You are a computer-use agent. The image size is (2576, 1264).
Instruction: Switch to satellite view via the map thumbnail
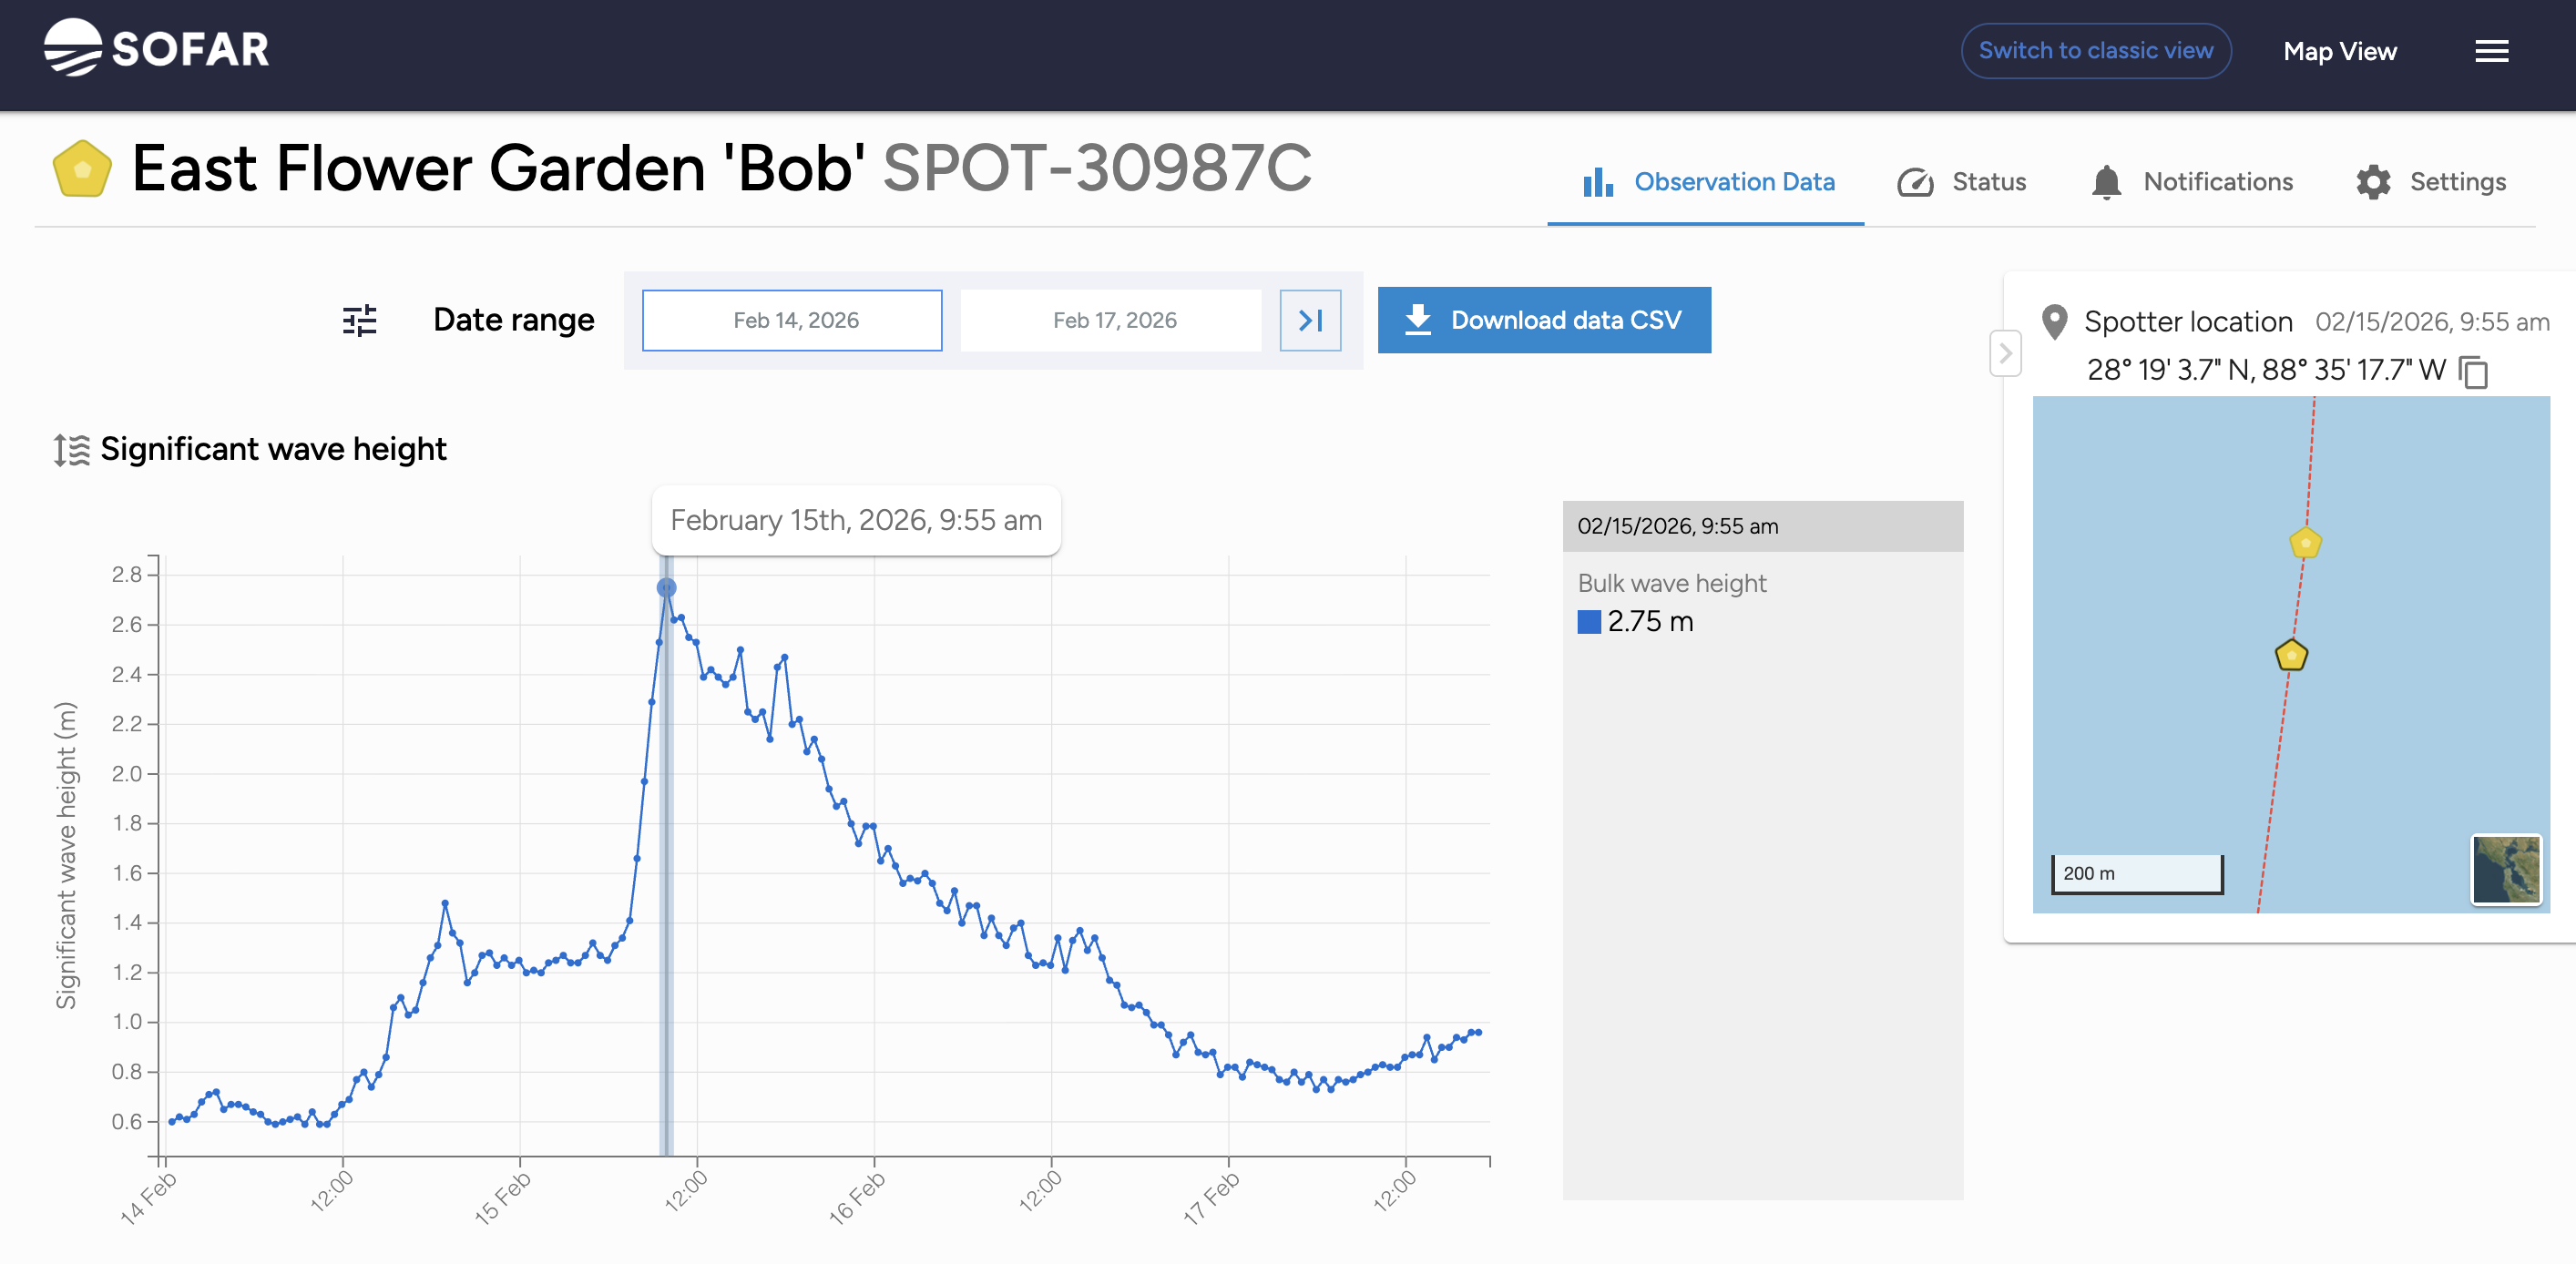coord(2505,871)
